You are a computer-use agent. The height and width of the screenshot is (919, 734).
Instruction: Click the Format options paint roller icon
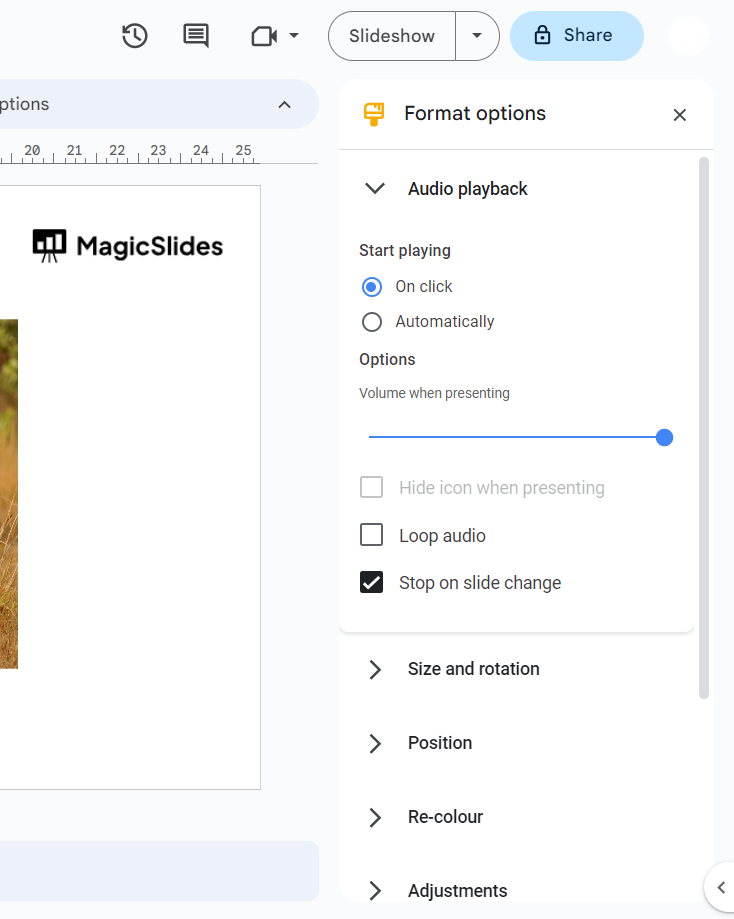tap(374, 114)
